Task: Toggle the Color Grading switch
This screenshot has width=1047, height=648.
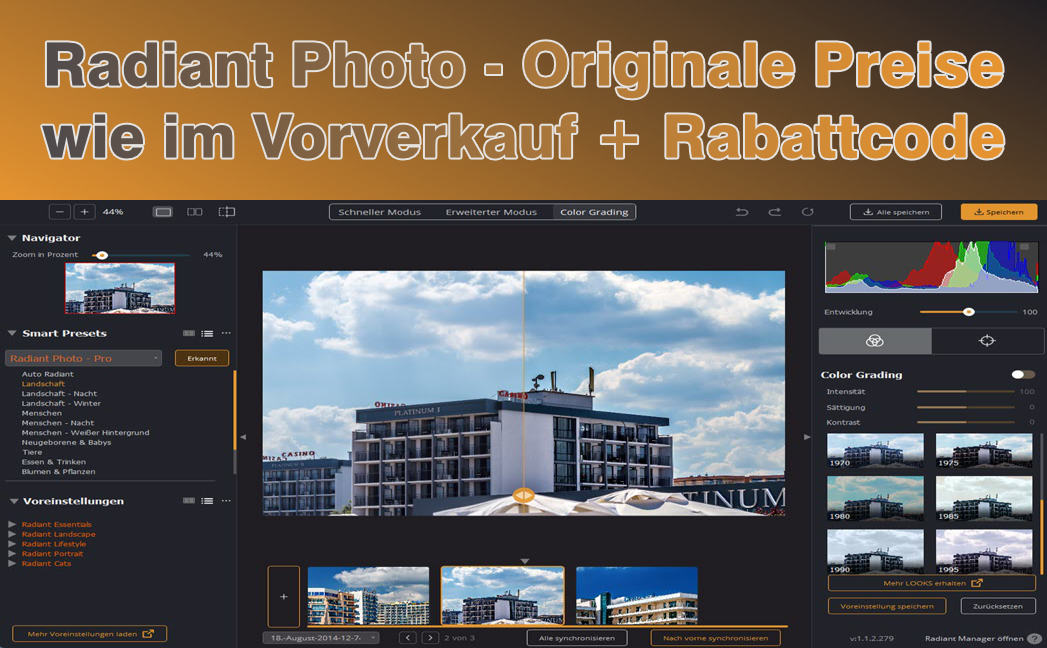Action: tap(1022, 375)
